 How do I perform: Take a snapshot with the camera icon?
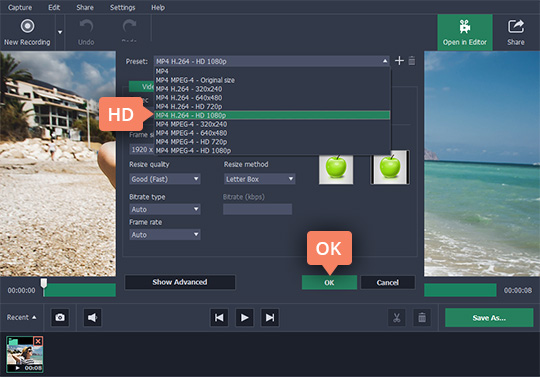click(x=60, y=317)
